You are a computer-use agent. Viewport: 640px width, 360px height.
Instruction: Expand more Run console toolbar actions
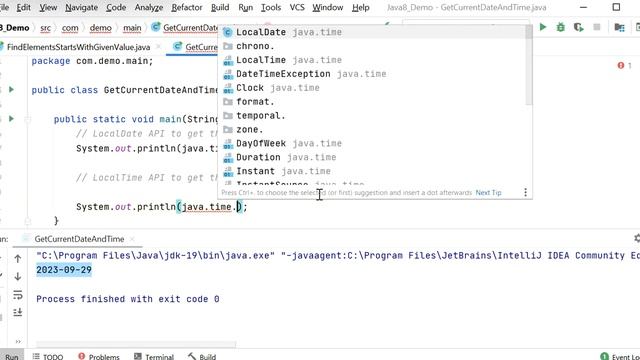coord(18,342)
